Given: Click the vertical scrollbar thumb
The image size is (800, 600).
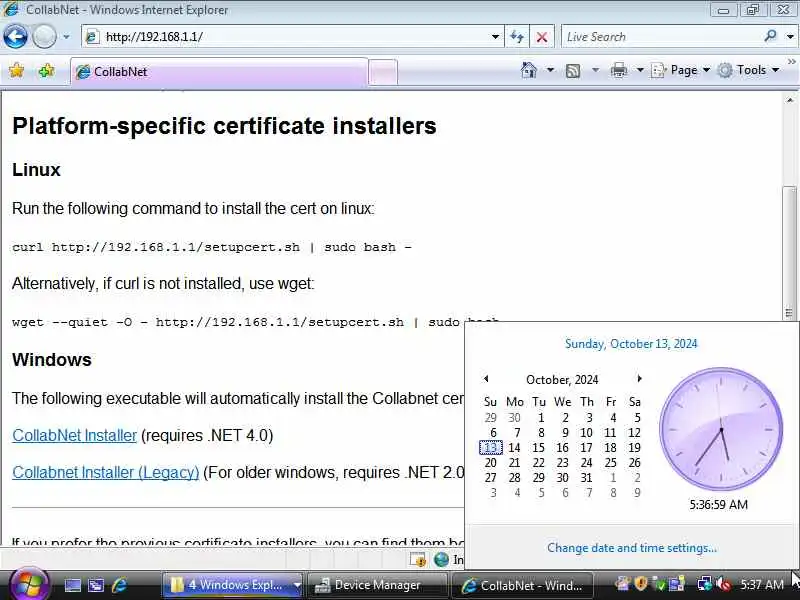Looking at the screenshot, I should [x=790, y=253].
